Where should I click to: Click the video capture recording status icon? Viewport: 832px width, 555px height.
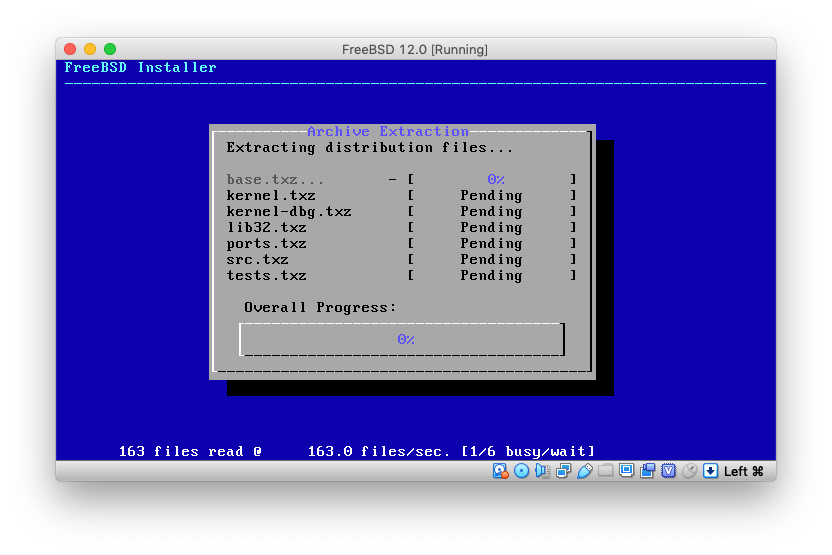(647, 471)
